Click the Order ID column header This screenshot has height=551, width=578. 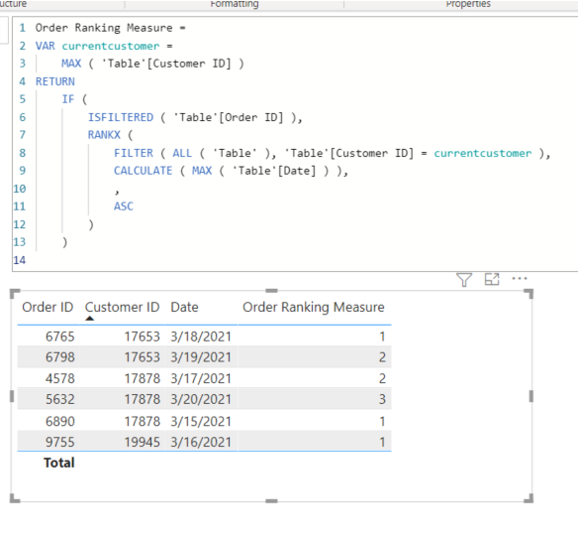point(48,307)
